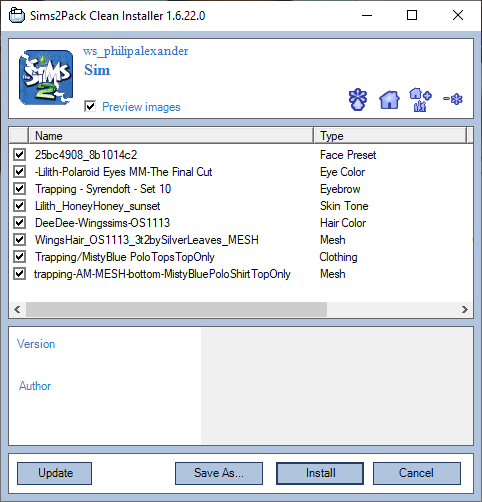The image size is (482, 502).
Task: Sort list by Name column header
Action: click(x=171, y=136)
